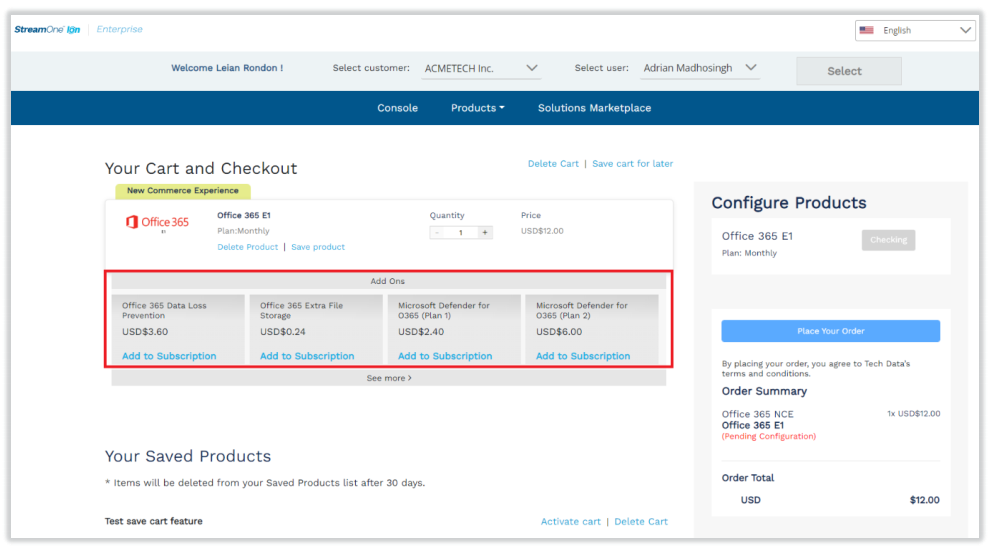Click Delete Product link
The width and height of the screenshot is (988, 547).
pyautogui.click(x=248, y=247)
